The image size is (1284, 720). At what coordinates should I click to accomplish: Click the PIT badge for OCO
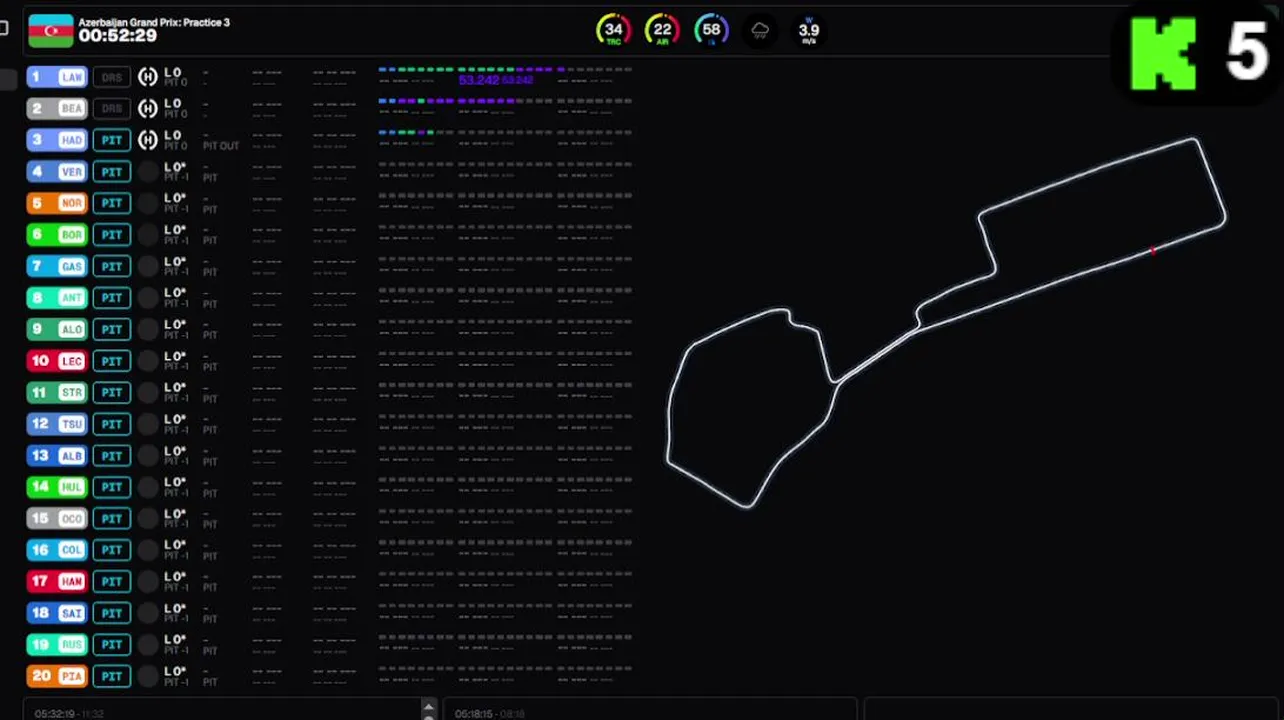point(112,518)
